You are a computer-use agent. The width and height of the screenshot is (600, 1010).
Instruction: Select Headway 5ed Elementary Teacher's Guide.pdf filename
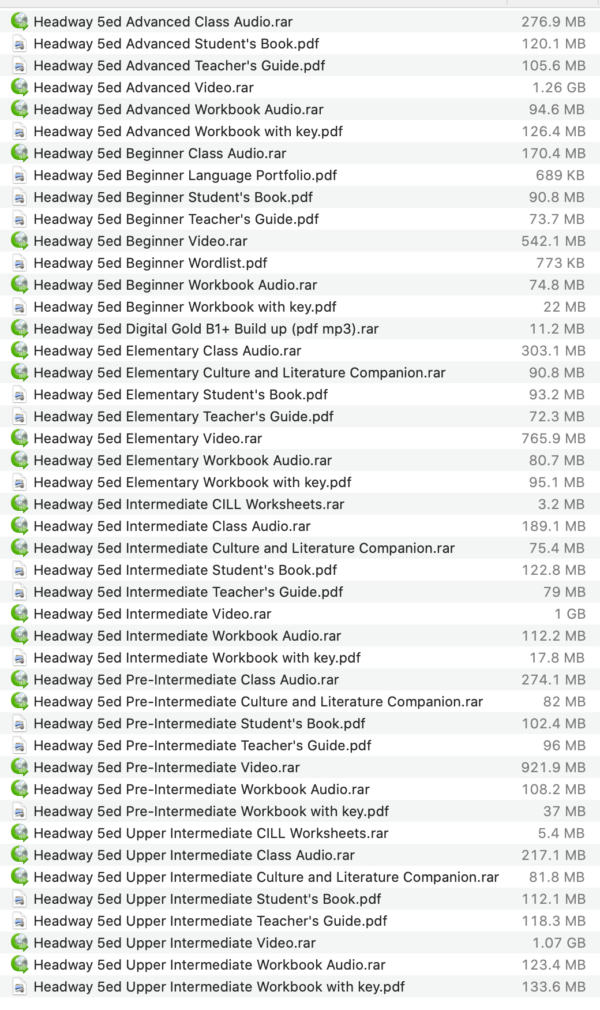click(184, 417)
